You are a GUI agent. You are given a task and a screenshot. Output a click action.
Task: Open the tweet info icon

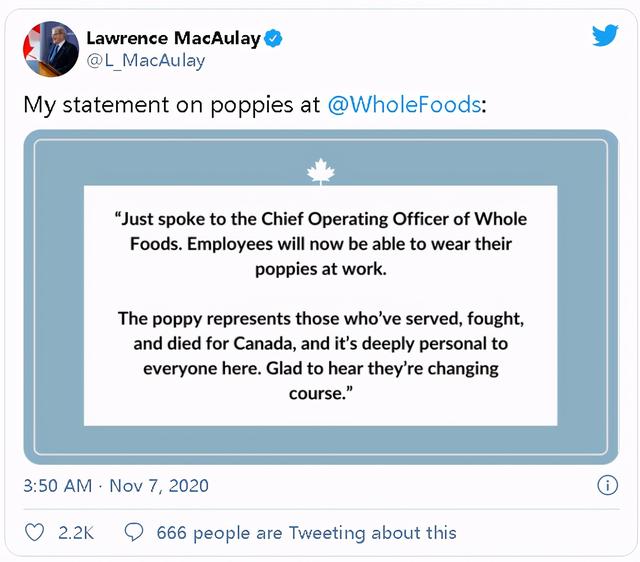tap(606, 486)
